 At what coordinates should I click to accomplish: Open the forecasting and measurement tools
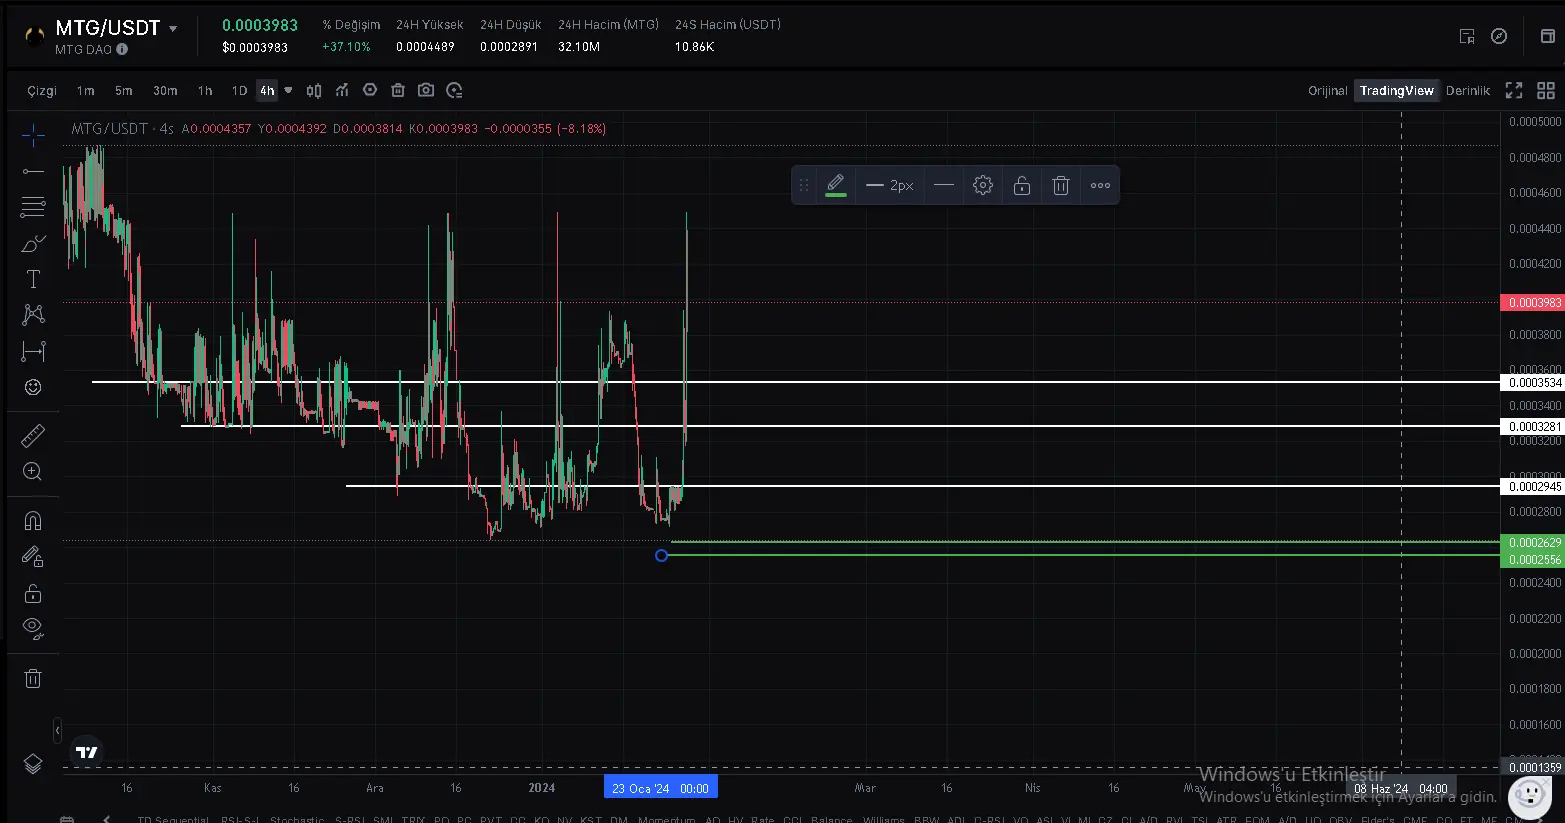coord(33,351)
